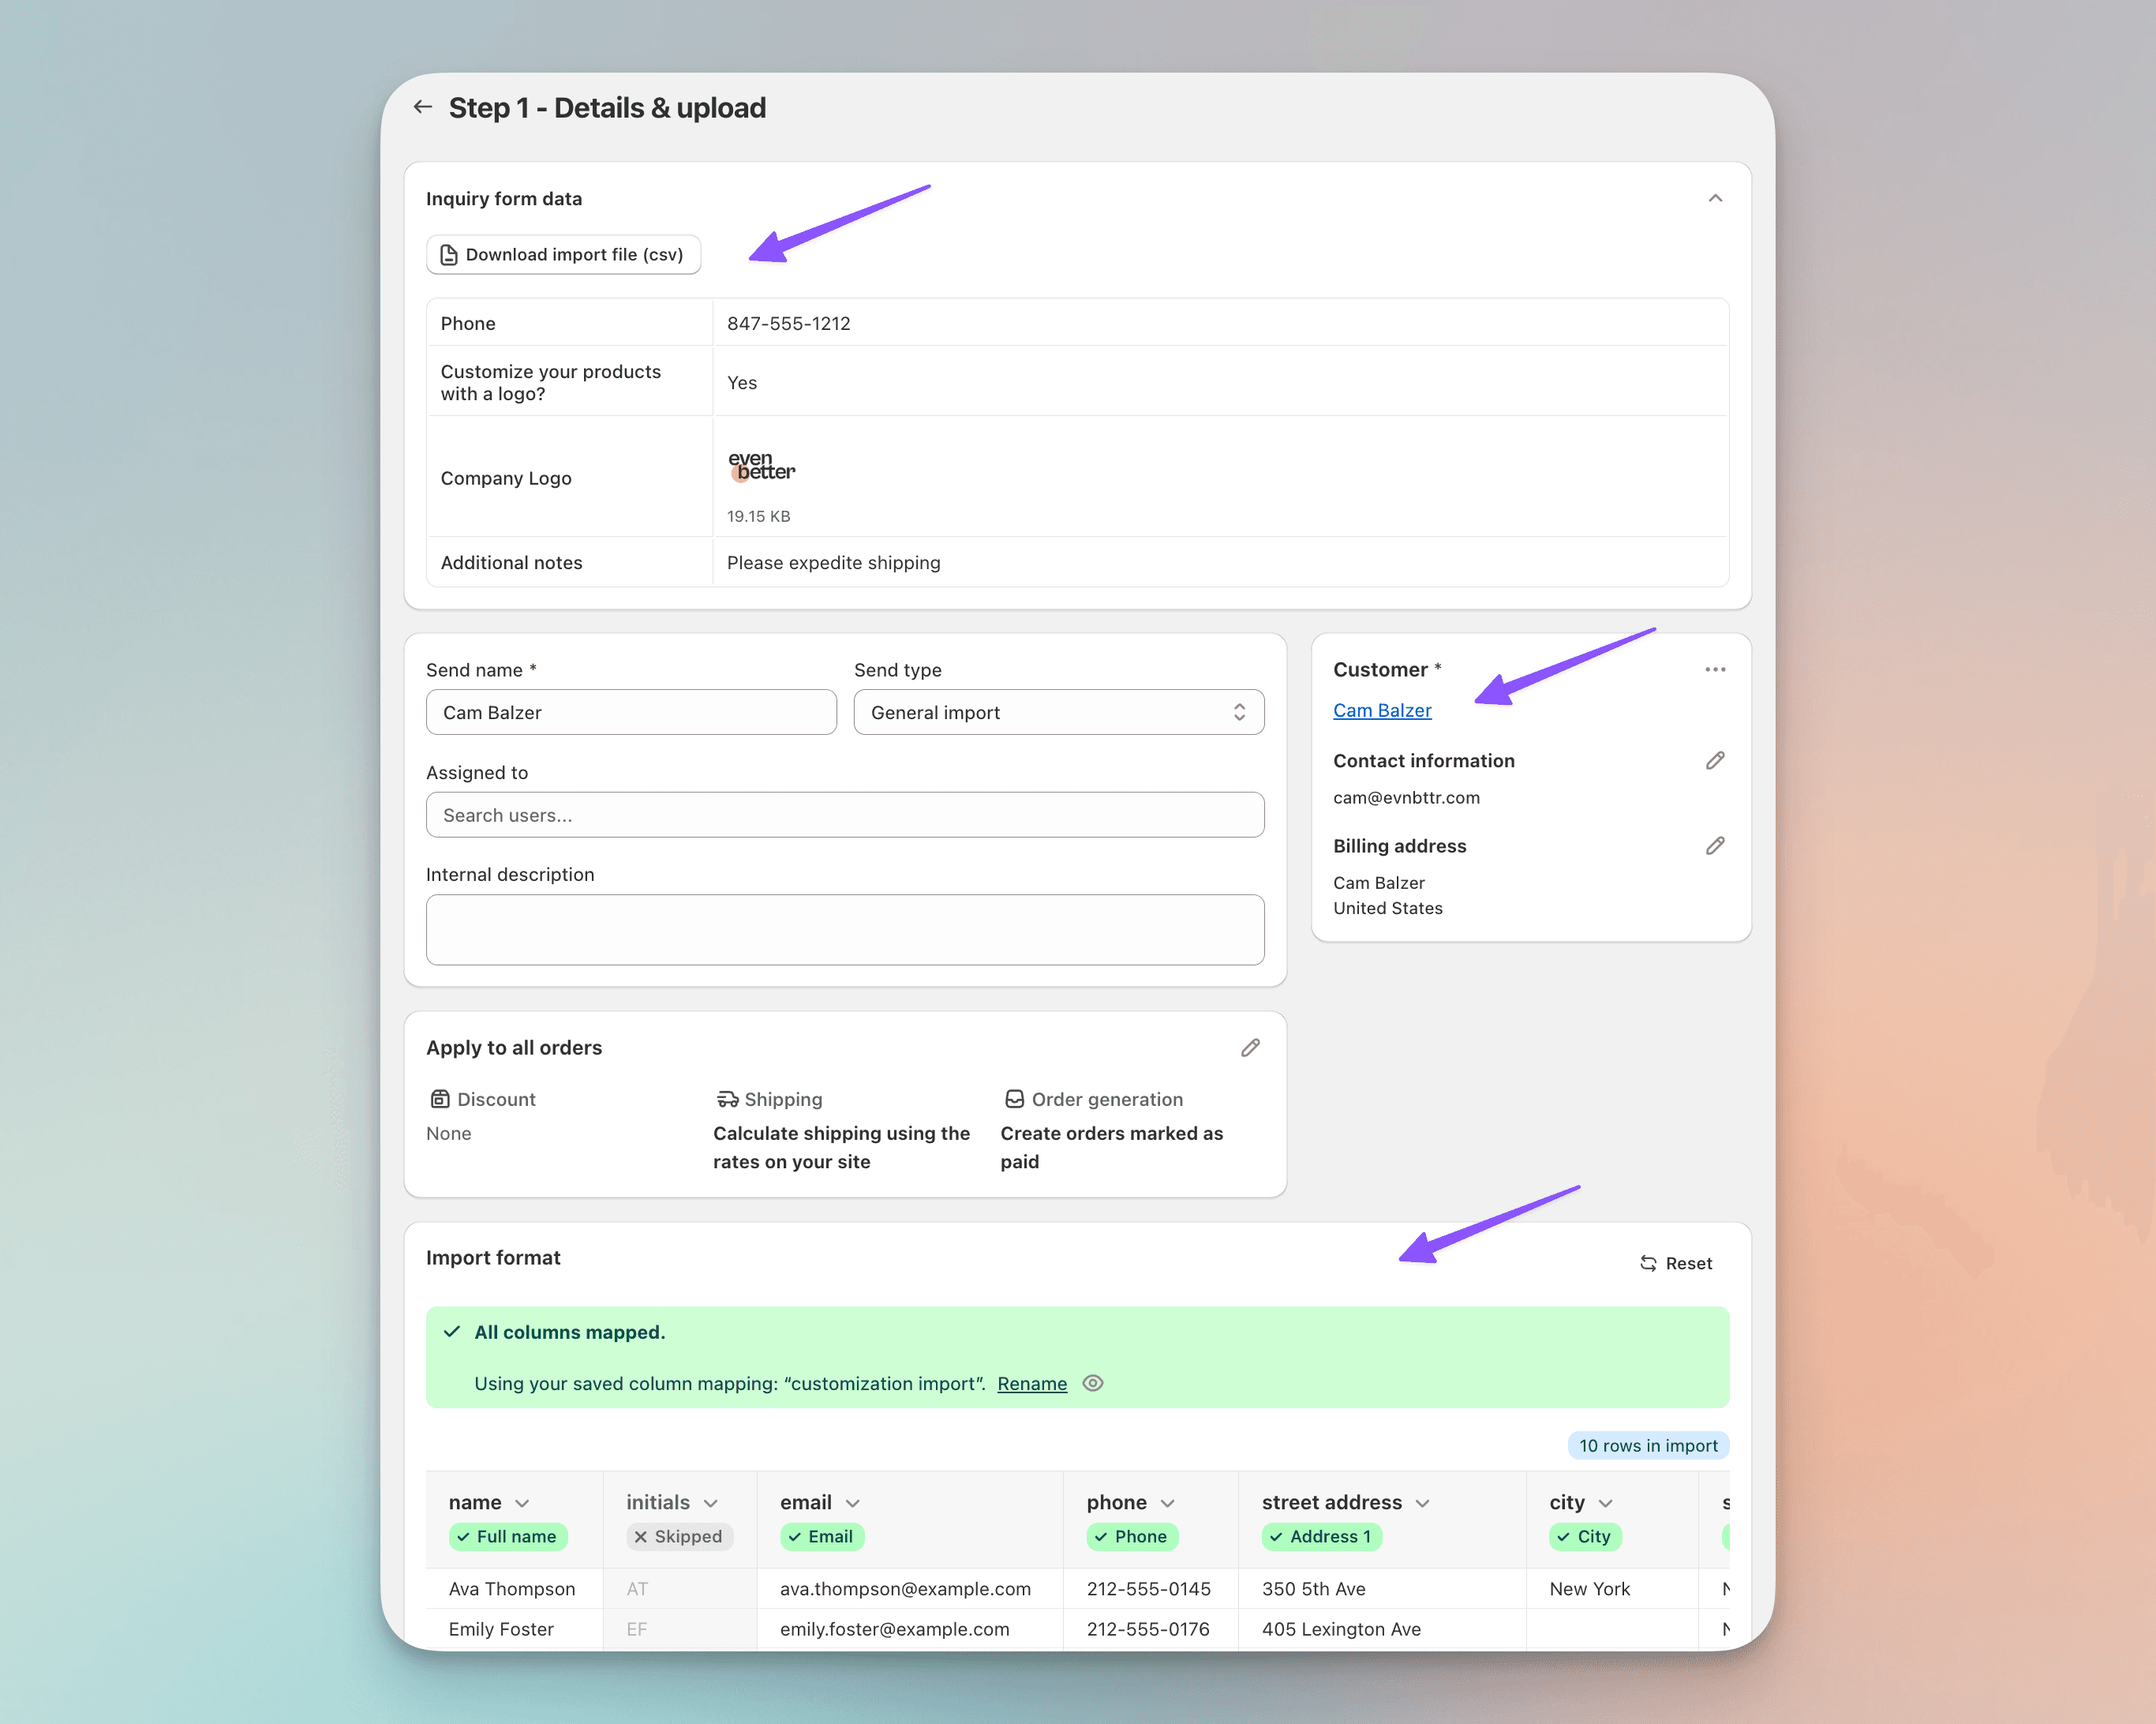2156x1724 pixels.
Task: Reset the import format mapping
Action: 1675,1262
